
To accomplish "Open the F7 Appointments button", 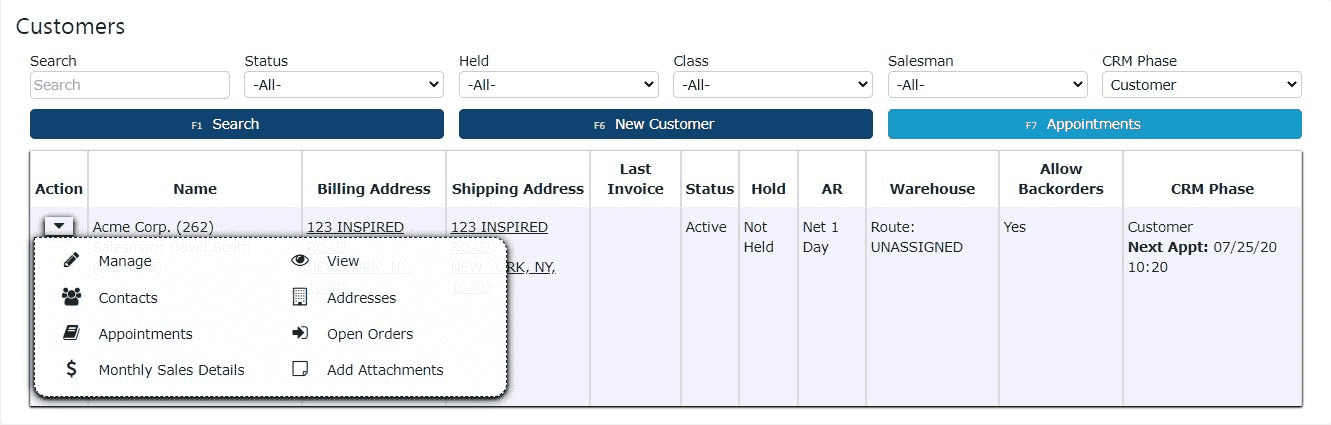I will pyautogui.click(x=1094, y=124).
